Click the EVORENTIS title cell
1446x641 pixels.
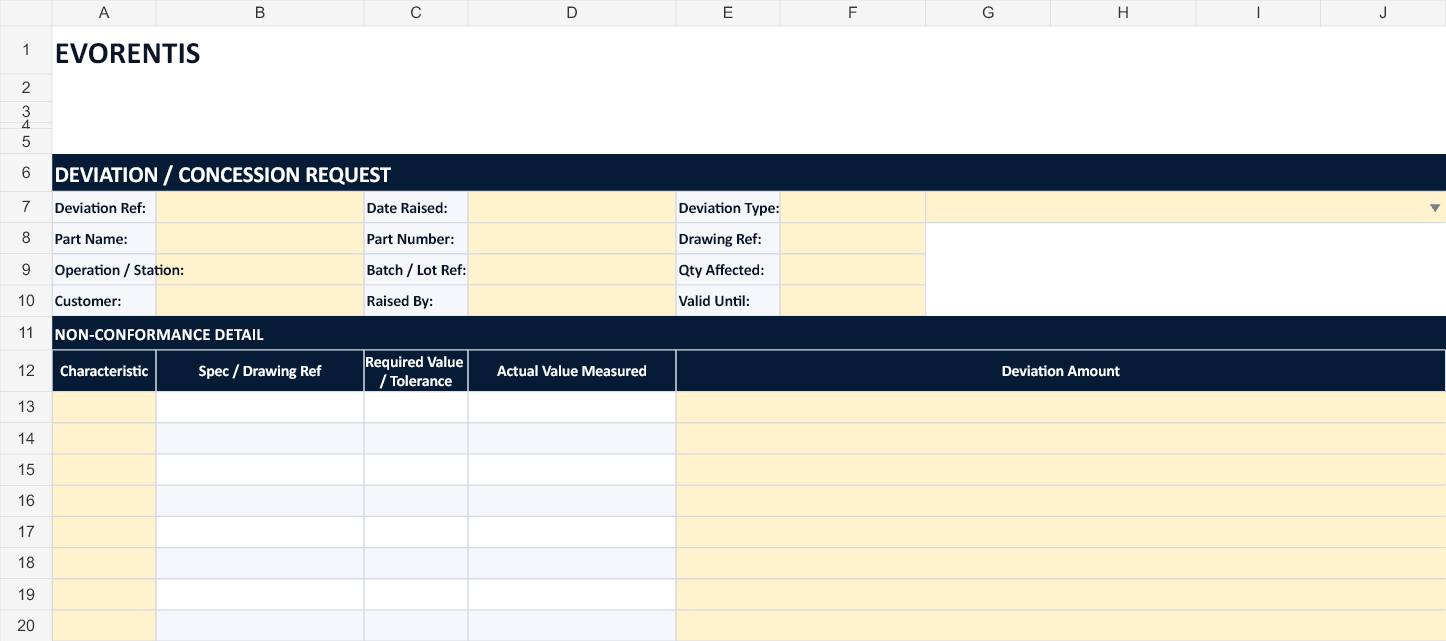click(x=127, y=54)
